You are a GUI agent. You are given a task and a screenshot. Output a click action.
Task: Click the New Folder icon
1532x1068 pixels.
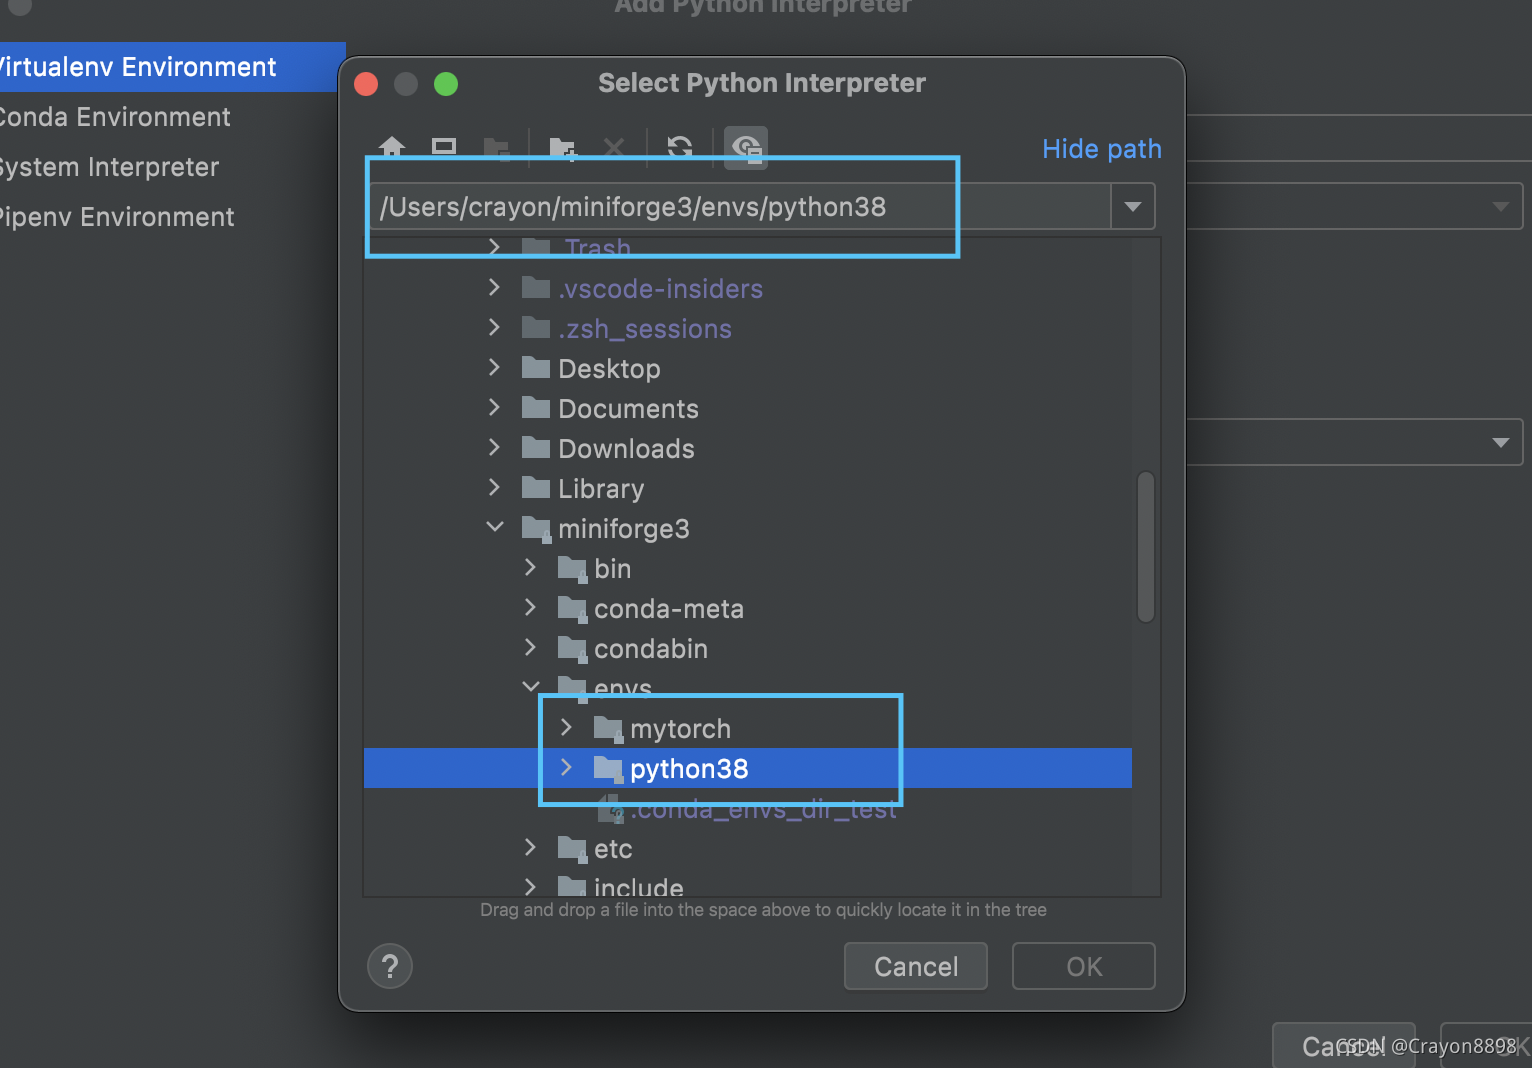pos(561,147)
